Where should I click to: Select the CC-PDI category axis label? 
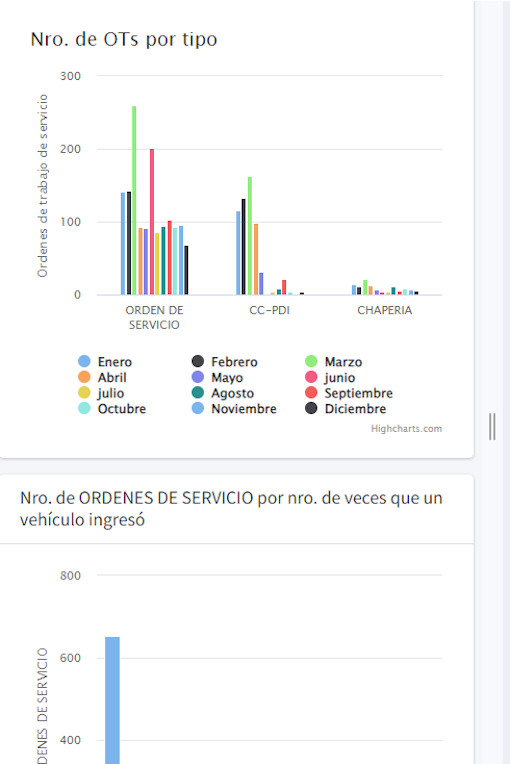269,310
